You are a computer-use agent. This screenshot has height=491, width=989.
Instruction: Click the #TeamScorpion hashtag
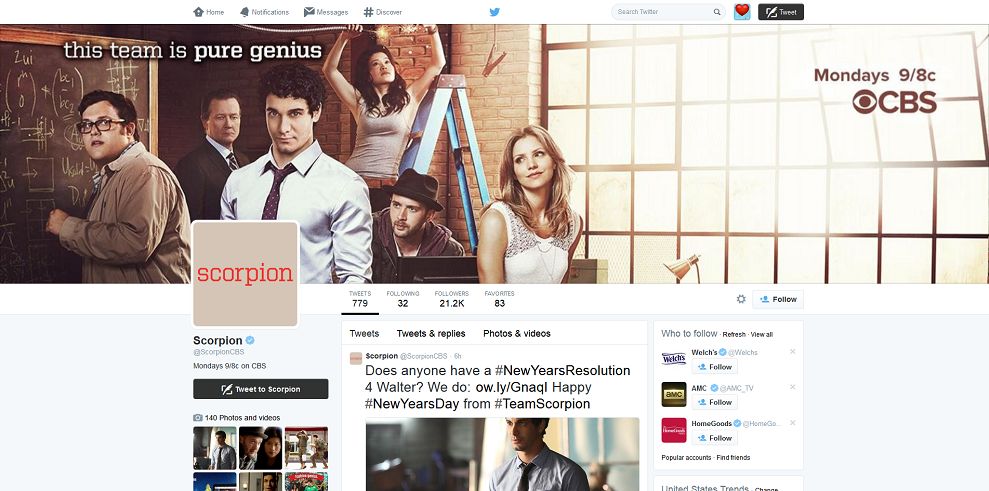click(542, 404)
